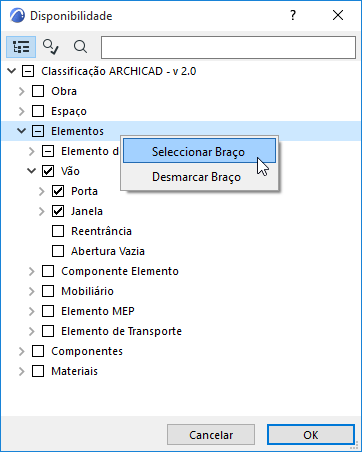Choose Desmarcar Braço from context menu
This screenshot has width=362, height=452.
pos(199,177)
